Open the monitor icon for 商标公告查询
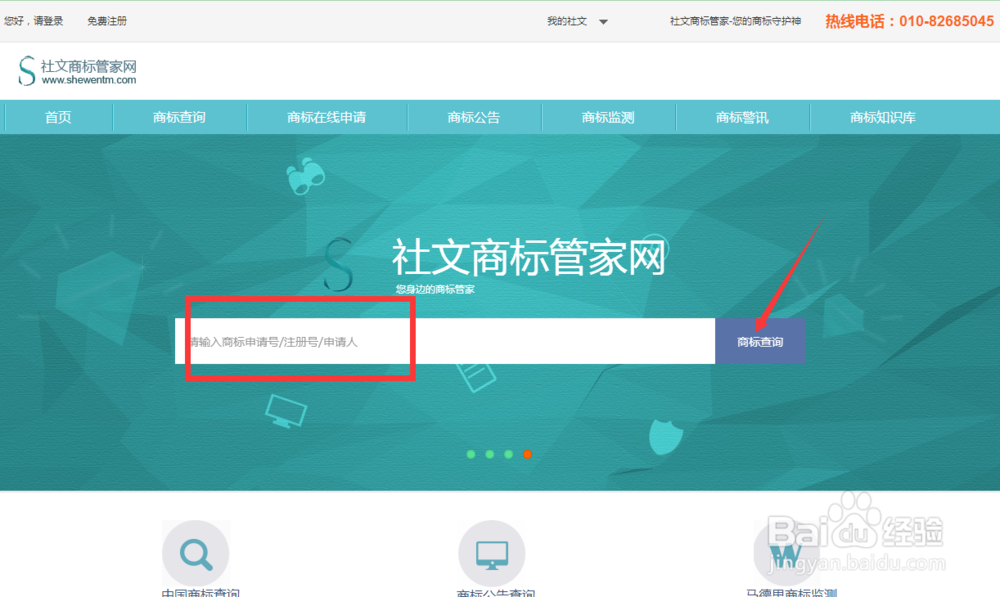 click(492, 554)
